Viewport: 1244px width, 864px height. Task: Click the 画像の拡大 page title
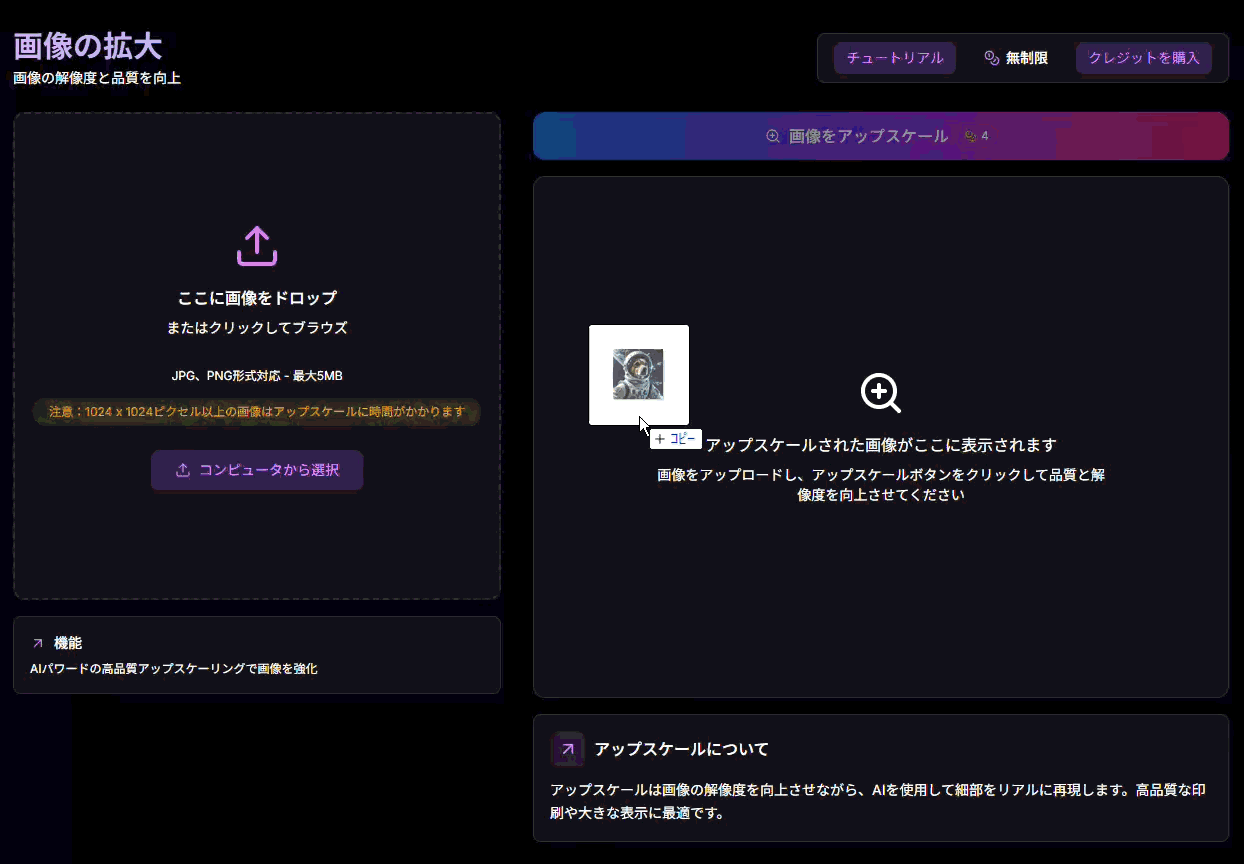click(x=87, y=46)
